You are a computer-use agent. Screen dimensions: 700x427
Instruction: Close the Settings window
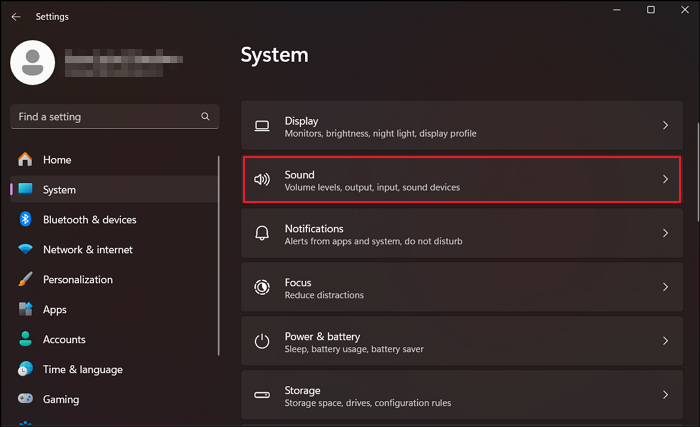coord(685,10)
